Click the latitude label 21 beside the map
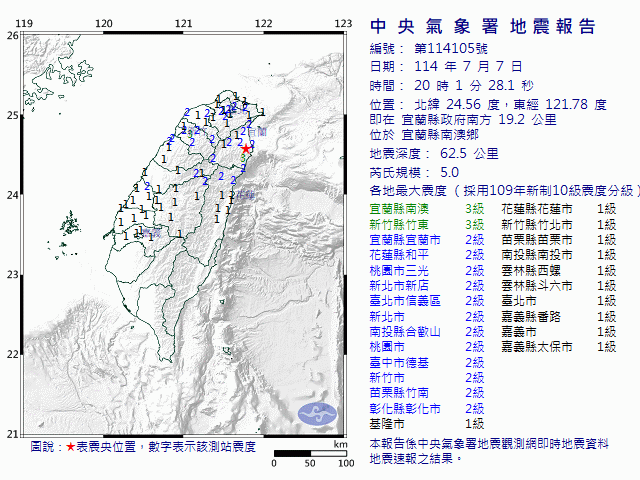This screenshot has height=480, width=640. [x=13, y=434]
